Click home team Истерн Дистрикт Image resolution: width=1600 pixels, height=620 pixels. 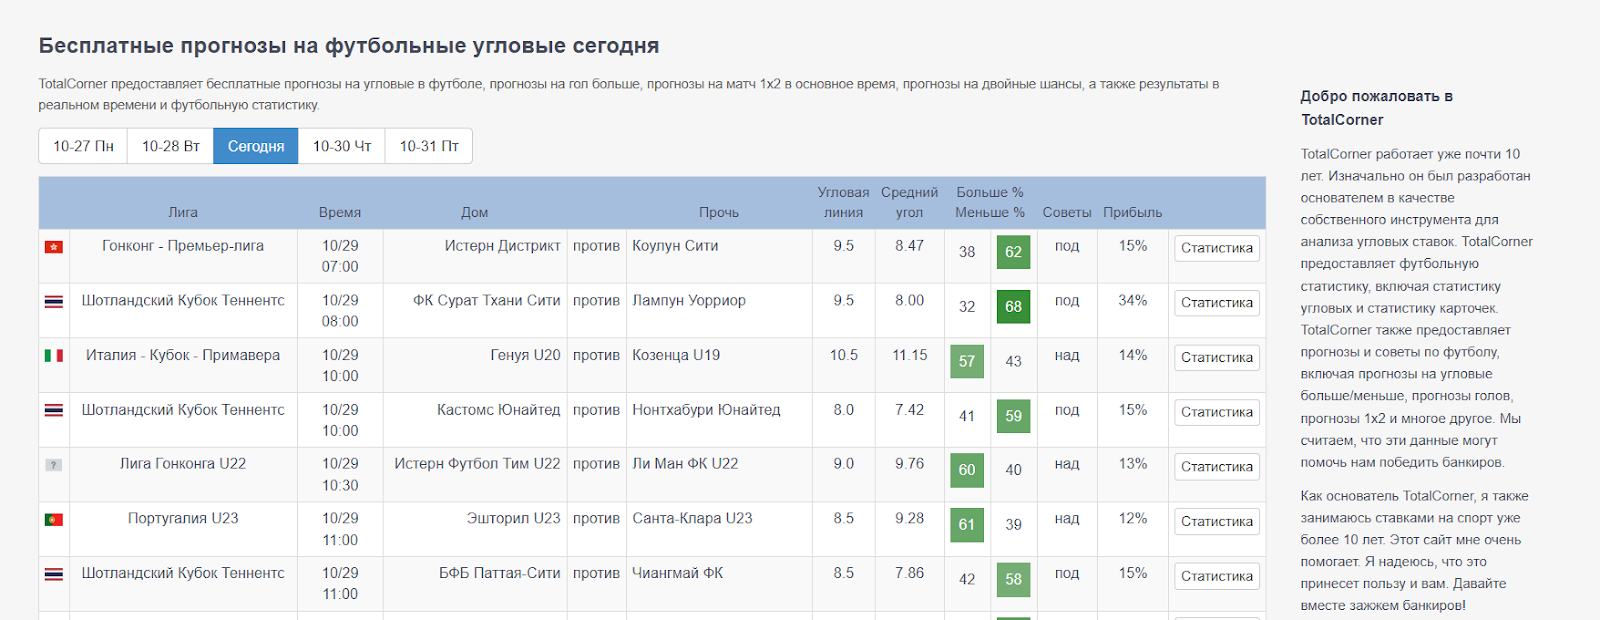point(502,246)
